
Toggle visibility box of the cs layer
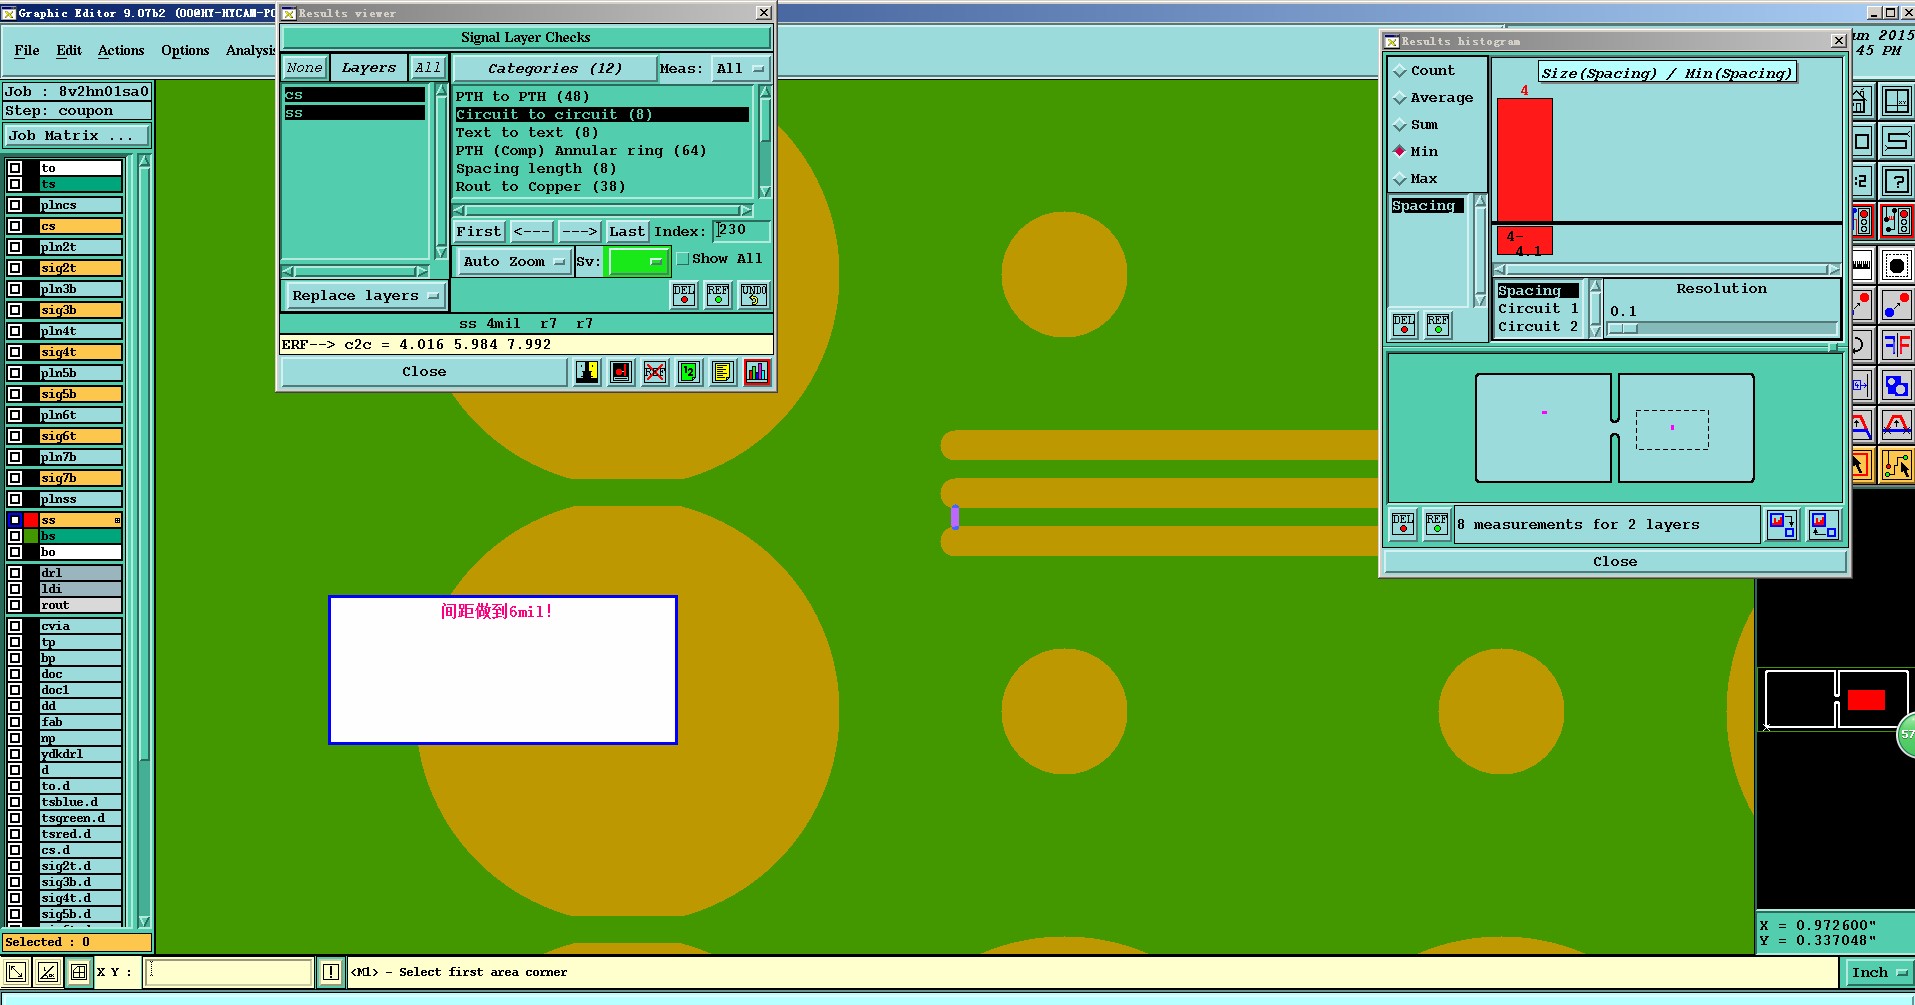tap(15, 226)
